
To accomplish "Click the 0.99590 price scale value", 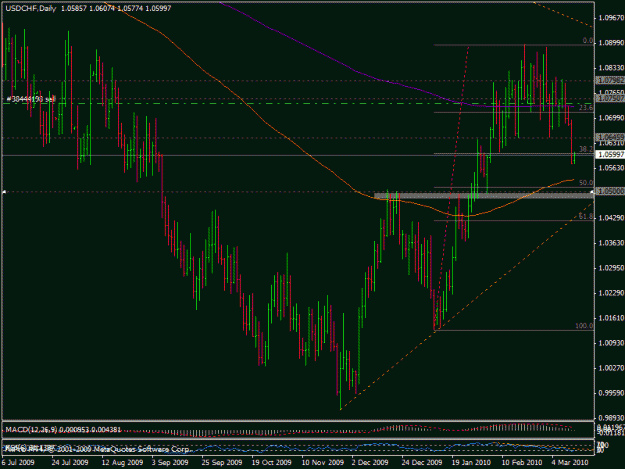I will pyautogui.click(x=611, y=393).
